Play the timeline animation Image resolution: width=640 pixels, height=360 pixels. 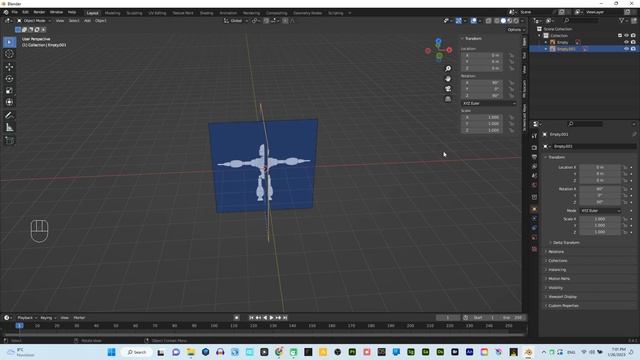(x=271, y=318)
